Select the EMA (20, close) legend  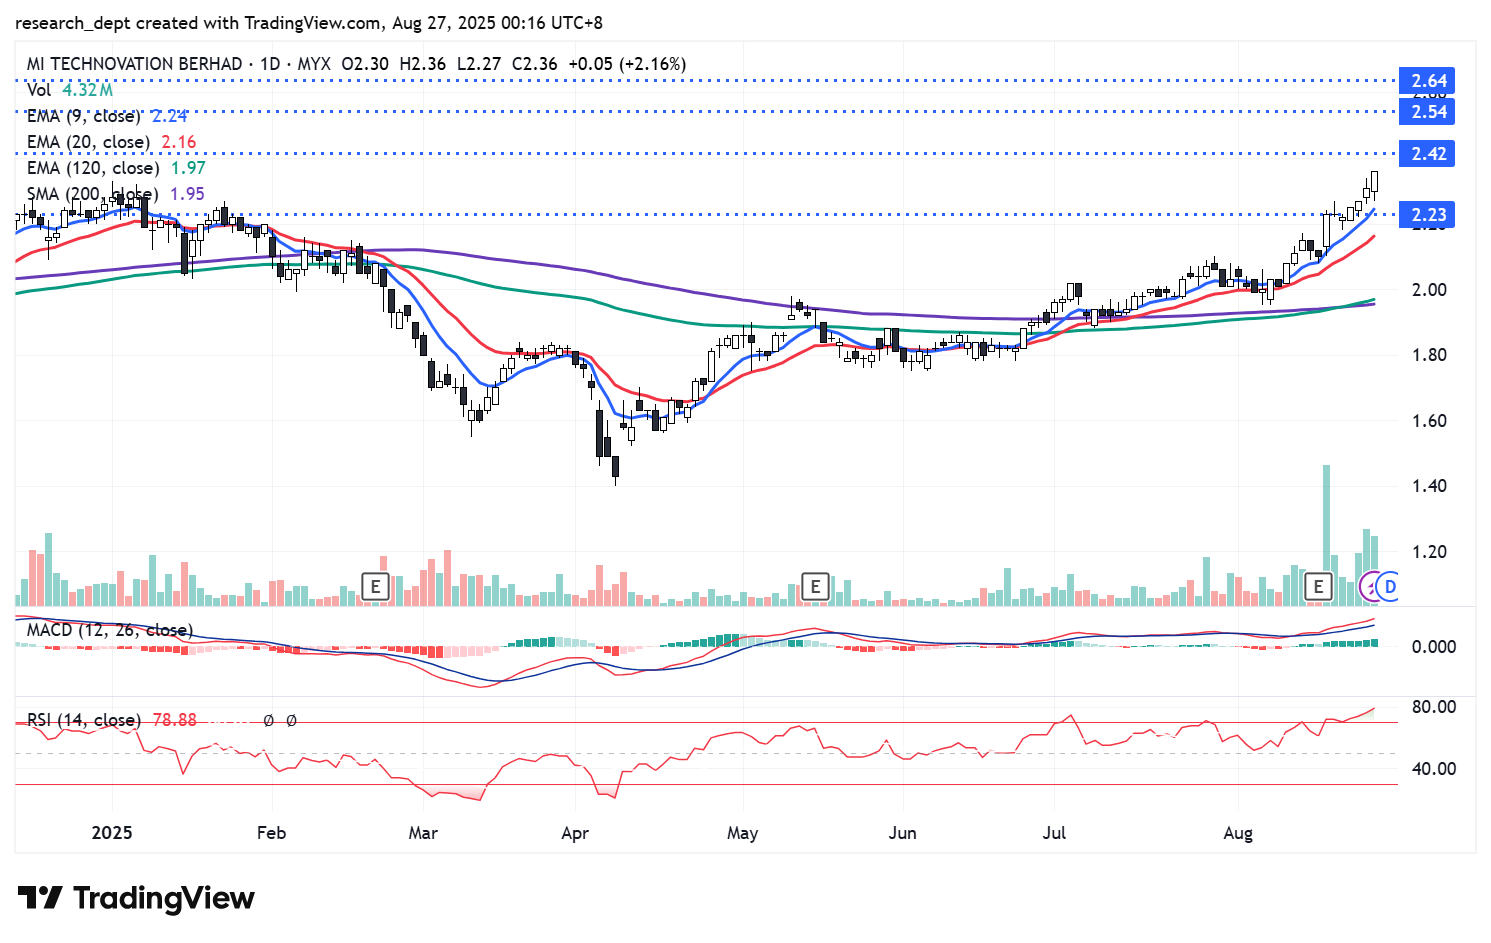89,142
